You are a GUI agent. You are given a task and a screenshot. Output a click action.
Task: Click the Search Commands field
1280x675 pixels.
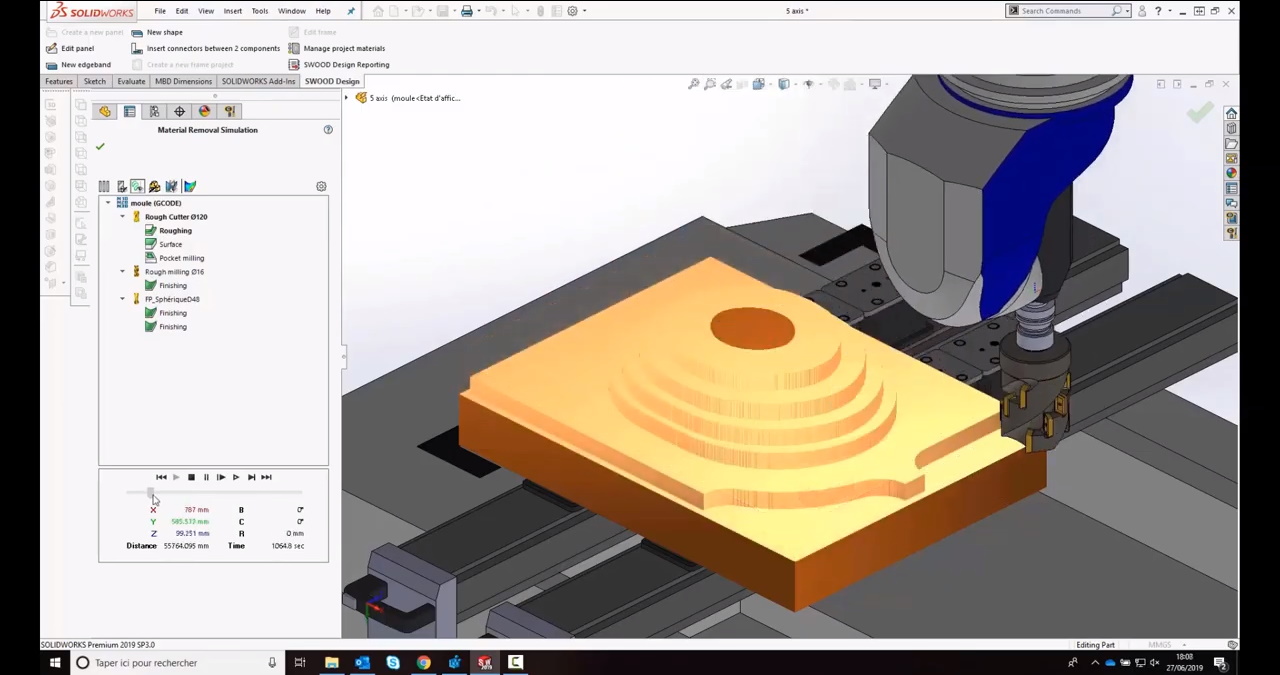[x=1064, y=11]
